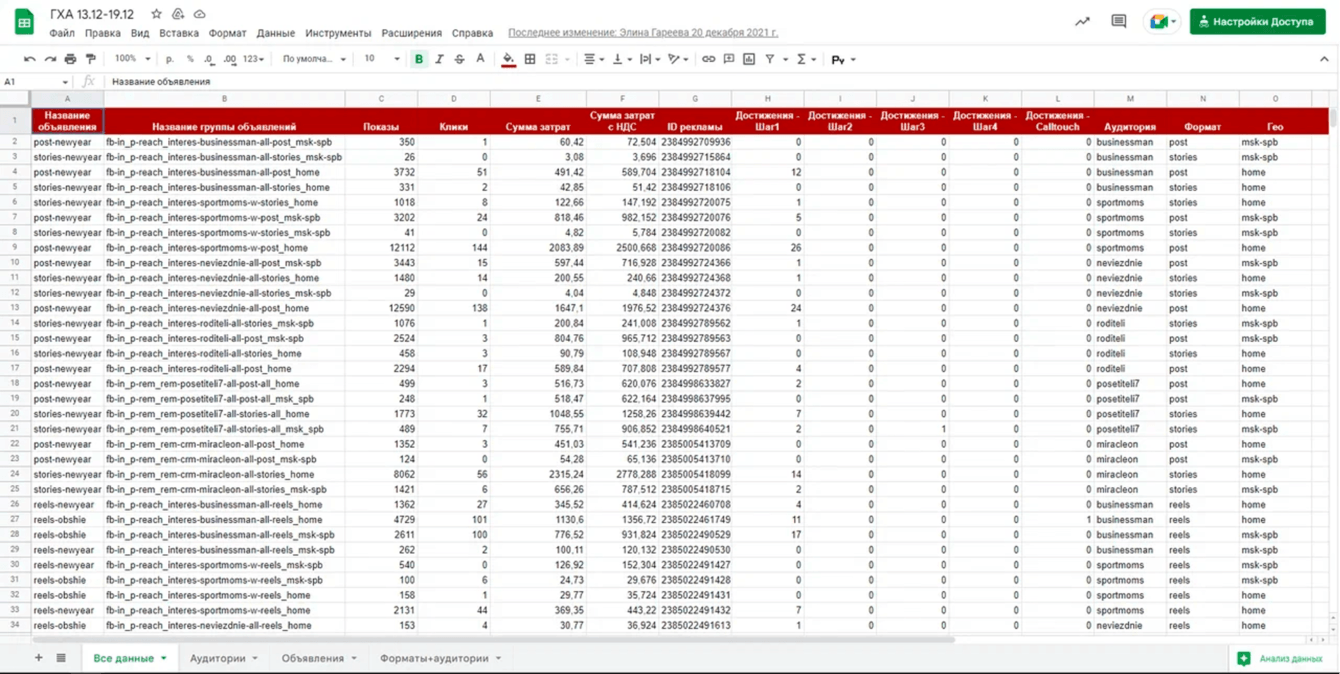This screenshot has height=674, width=1340.
Task: Click the Undo arrow icon
Action: click(x=29, y=59)
